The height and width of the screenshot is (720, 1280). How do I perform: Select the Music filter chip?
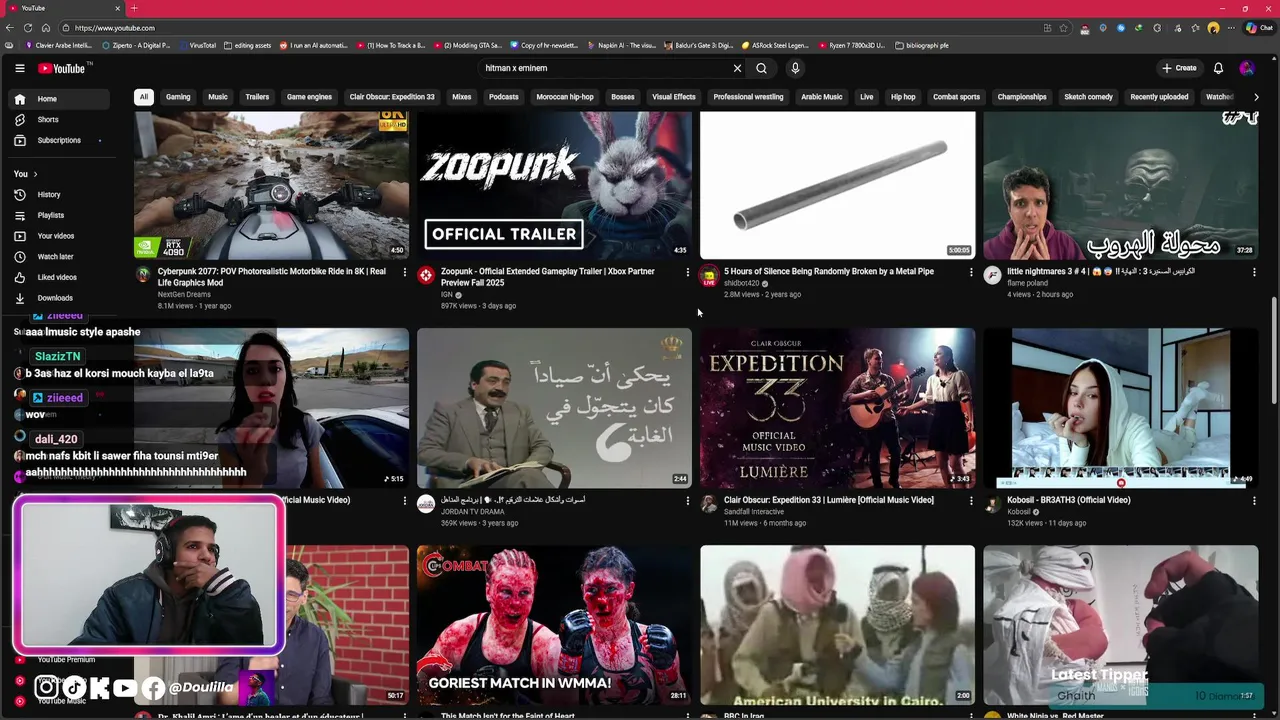click(218, 97)
